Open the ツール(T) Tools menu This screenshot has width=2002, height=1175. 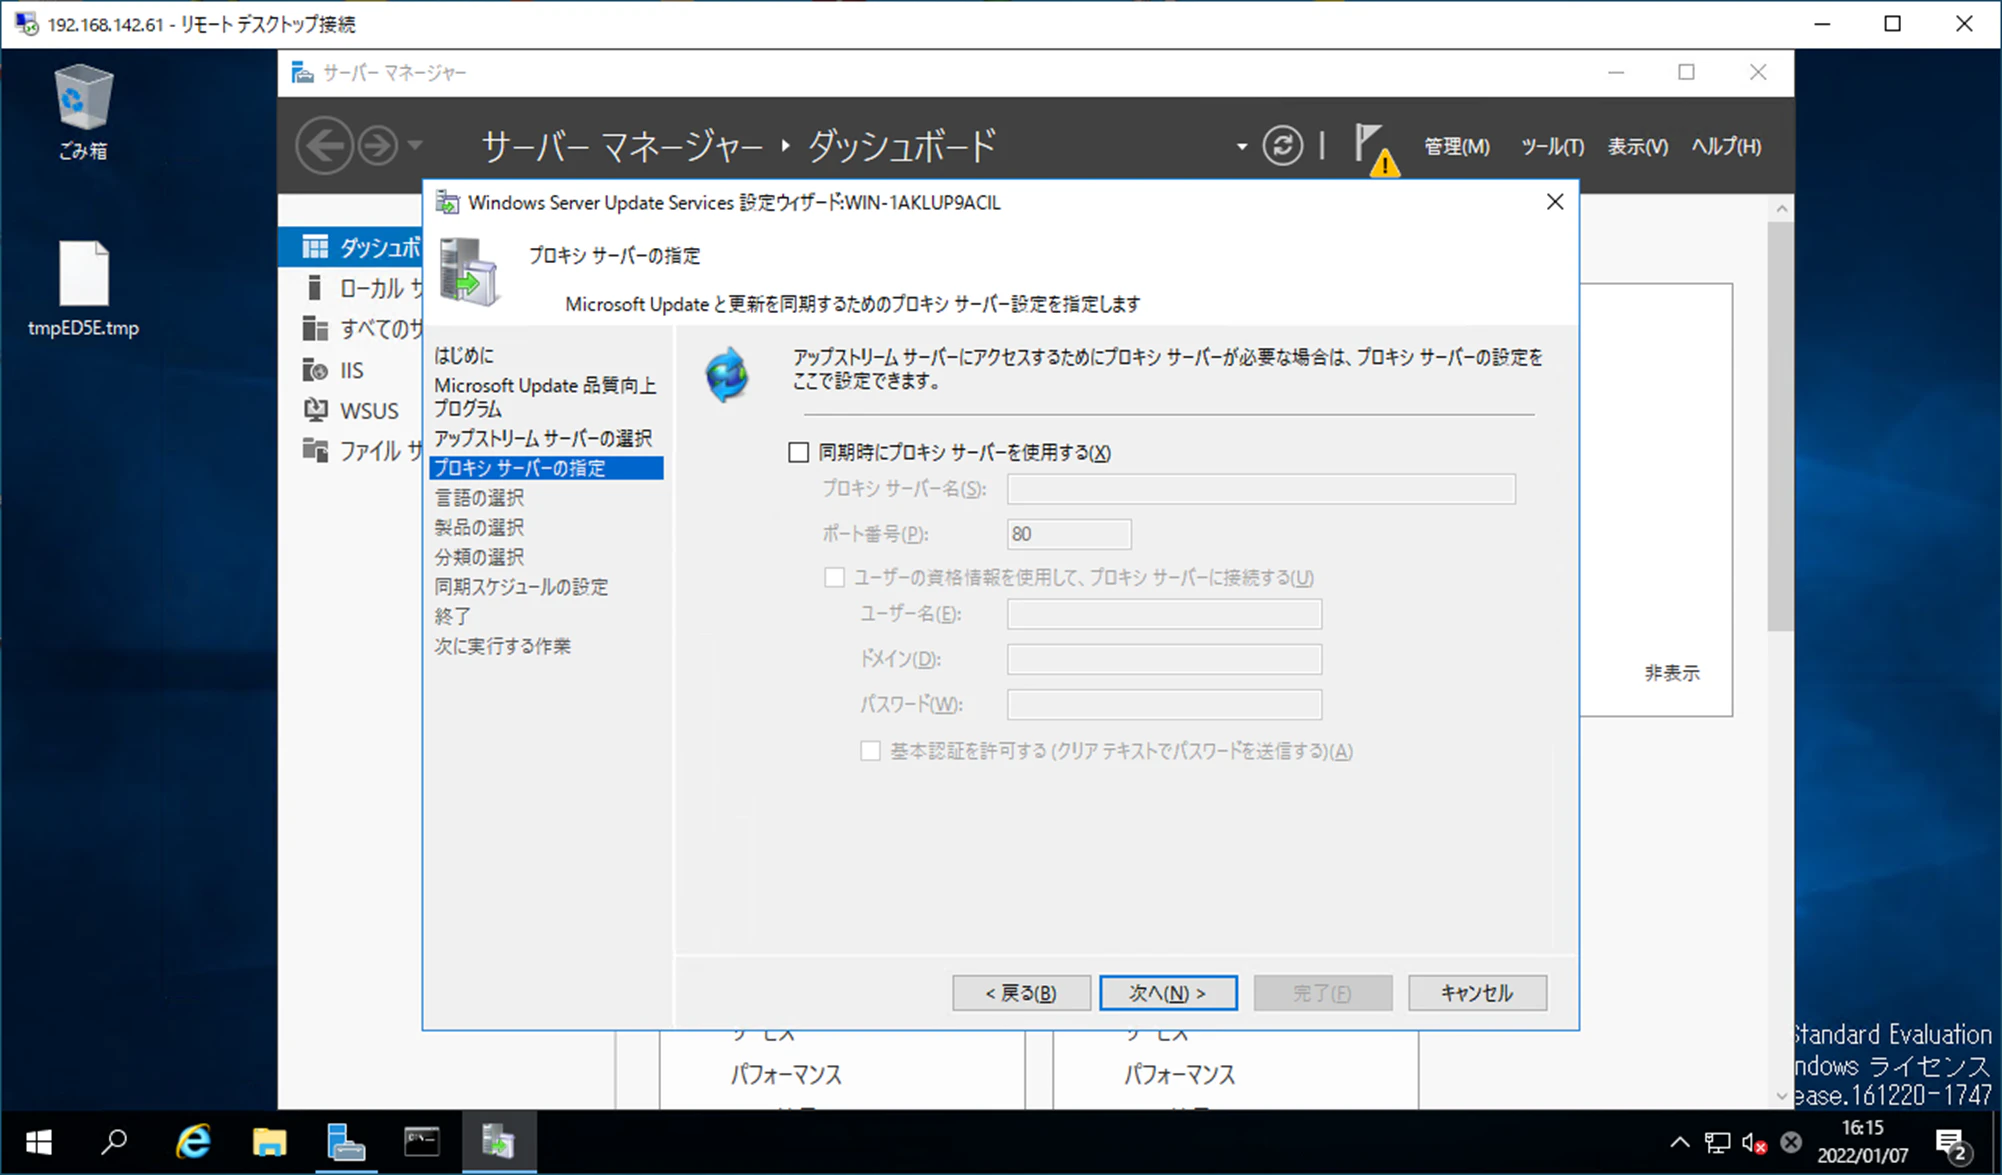[x=1552, y=147]
